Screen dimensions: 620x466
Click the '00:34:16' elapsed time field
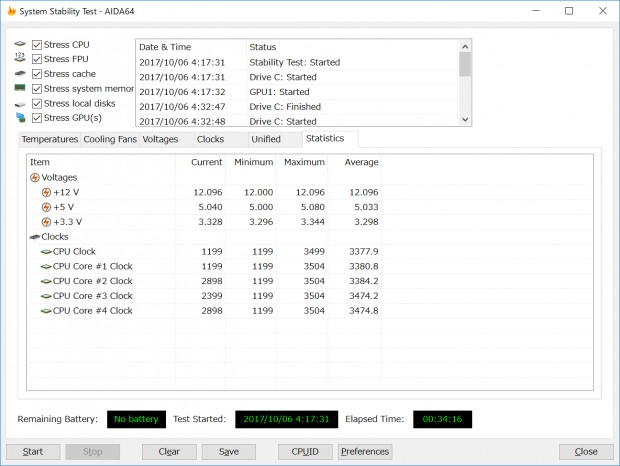(x=442, y=419)
